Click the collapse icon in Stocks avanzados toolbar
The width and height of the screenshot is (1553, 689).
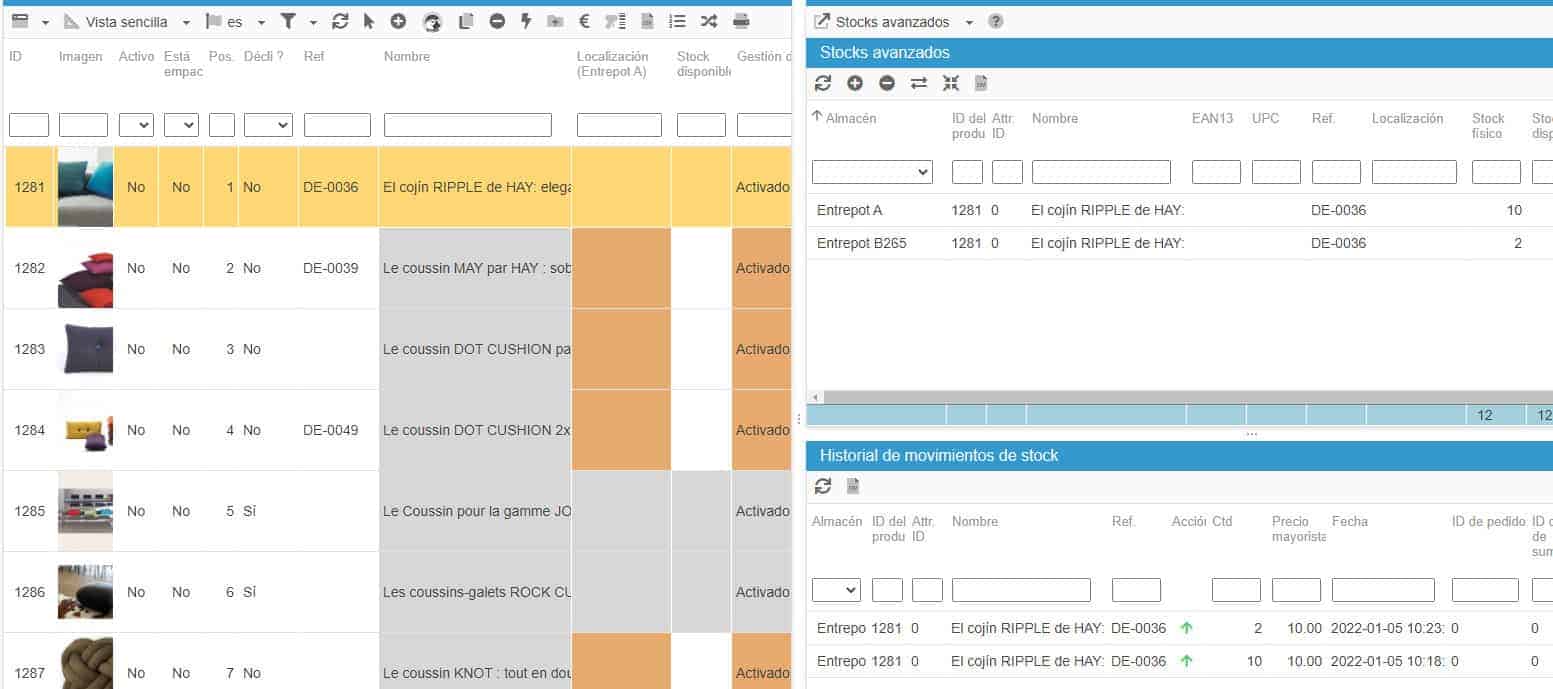(950, 83)
